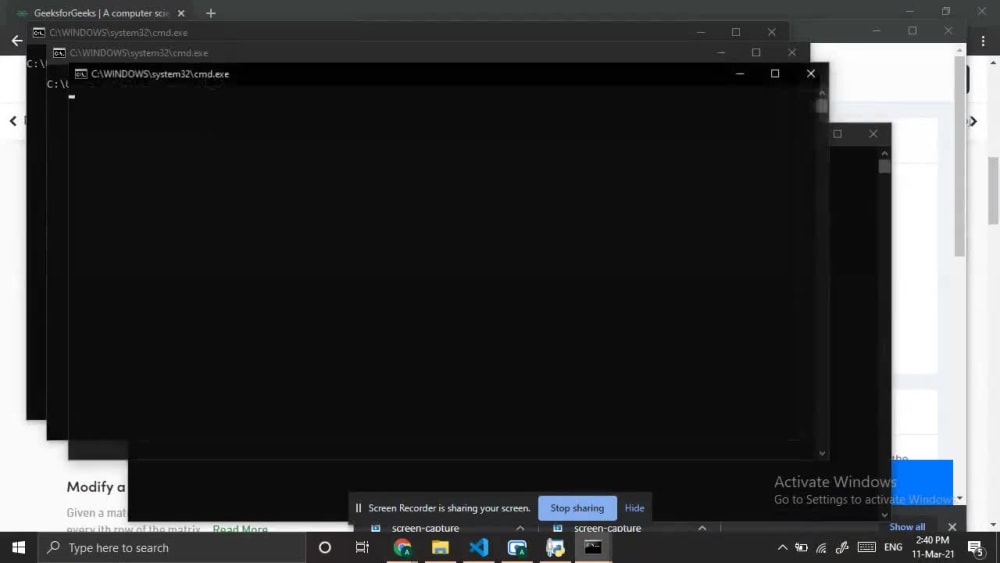Open File Explorer from the taskbar
The image size is (1000, 563).
click(x=440, y=548)
